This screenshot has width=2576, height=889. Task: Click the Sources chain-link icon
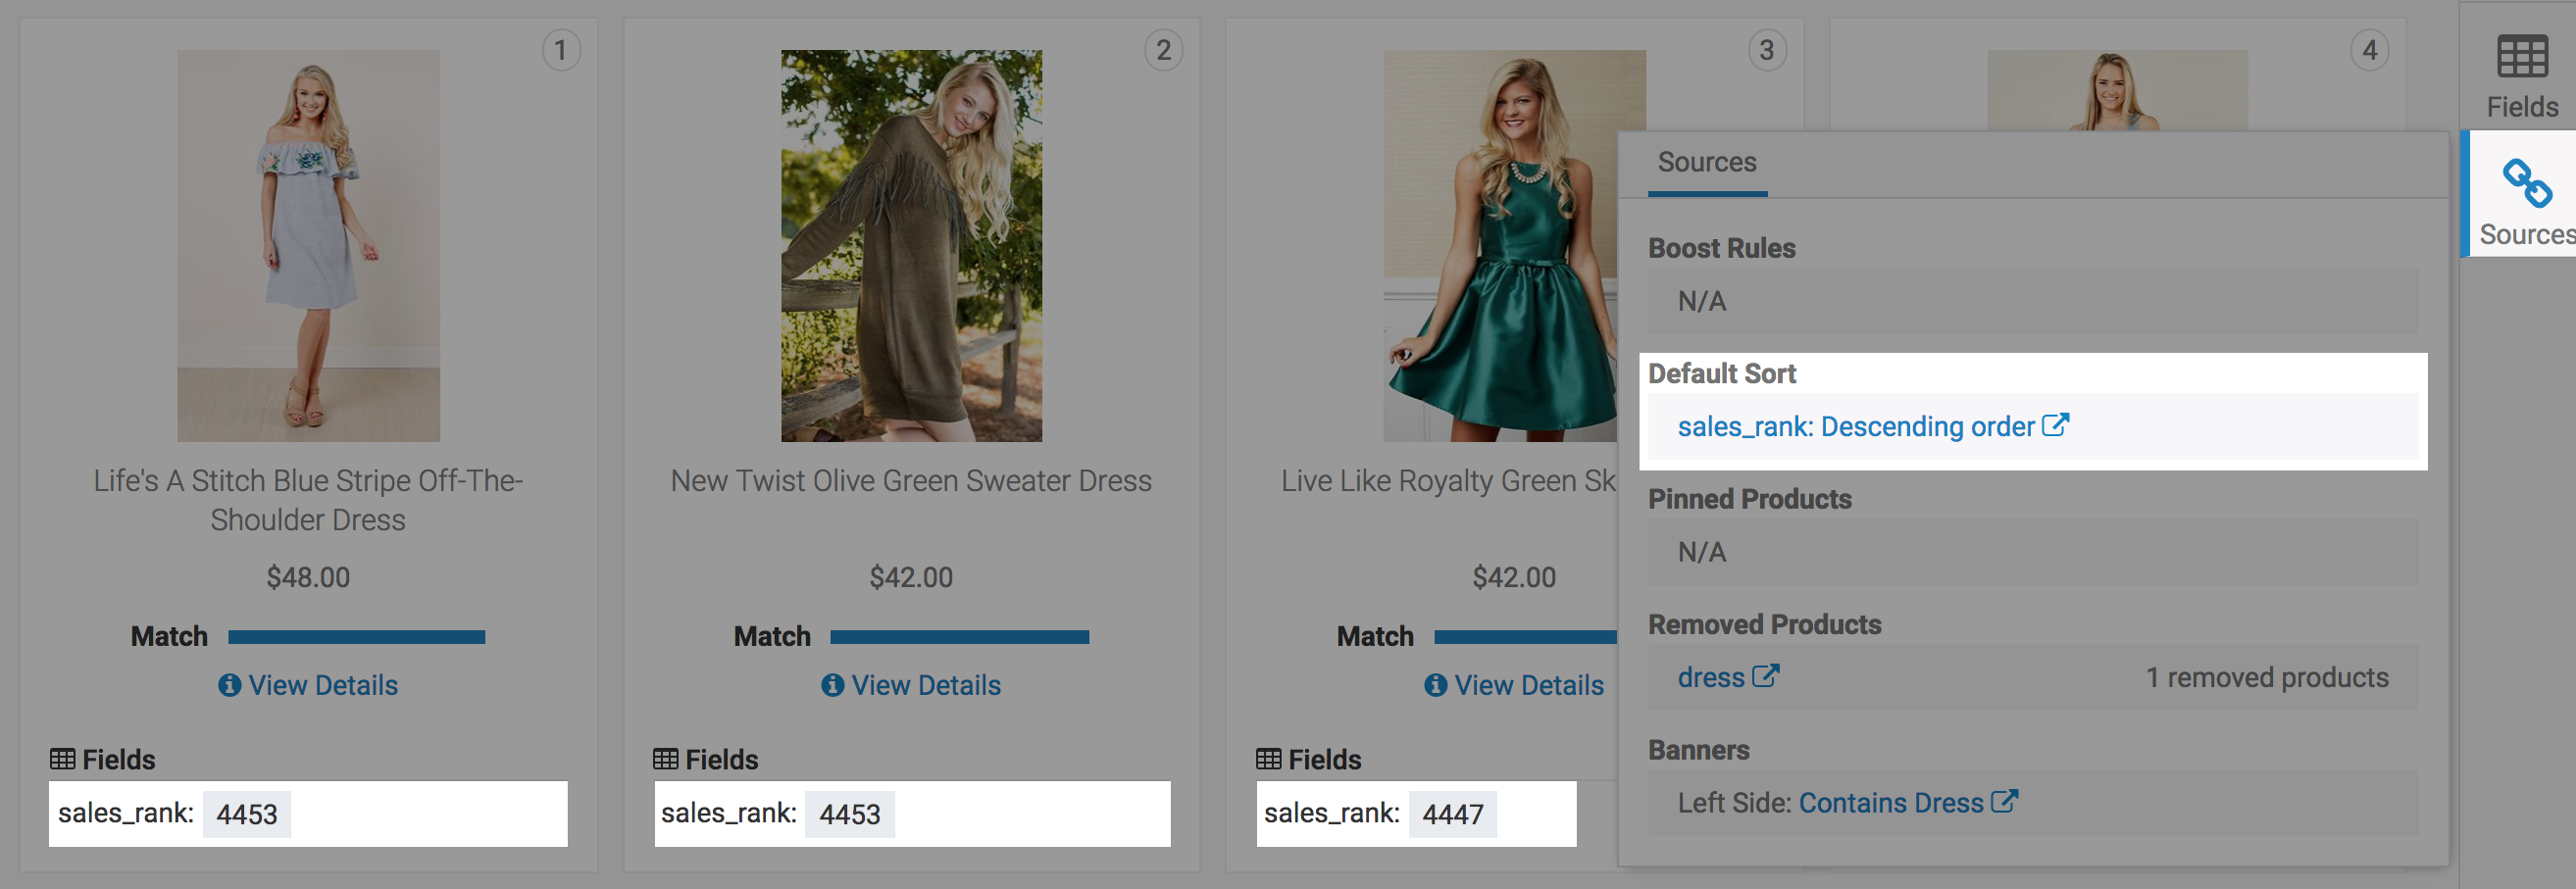[2526, 184]
